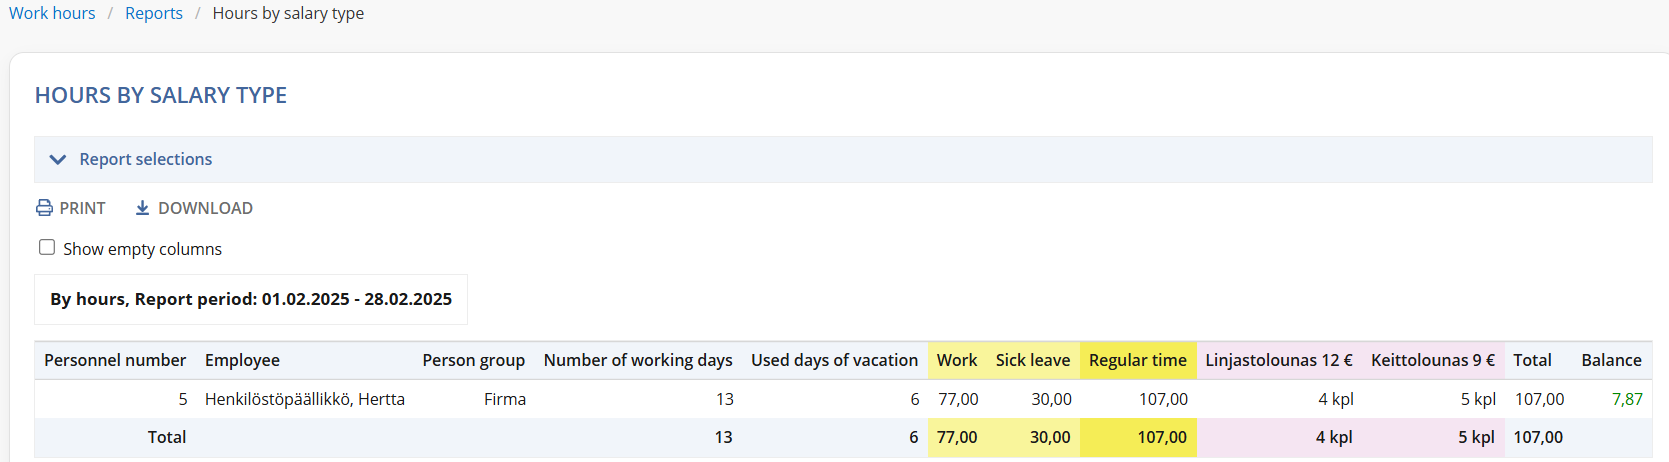Image resolution: width=1669 pixels, height=462 pixels.
Task: Click the Sick leave column header
Action: click(x=1032, y=360)
